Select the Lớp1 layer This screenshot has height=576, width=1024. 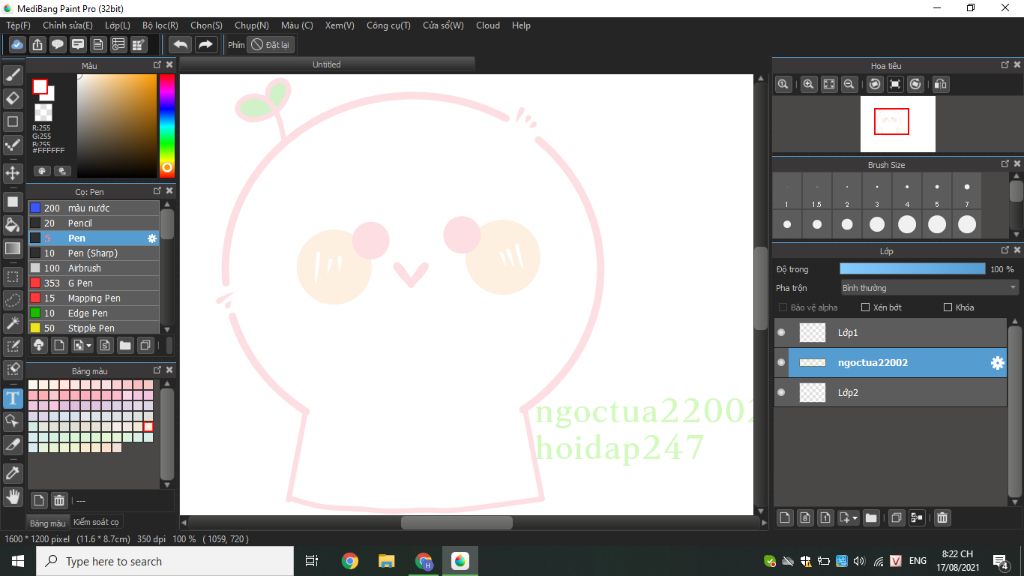click(x=890, y=332)
